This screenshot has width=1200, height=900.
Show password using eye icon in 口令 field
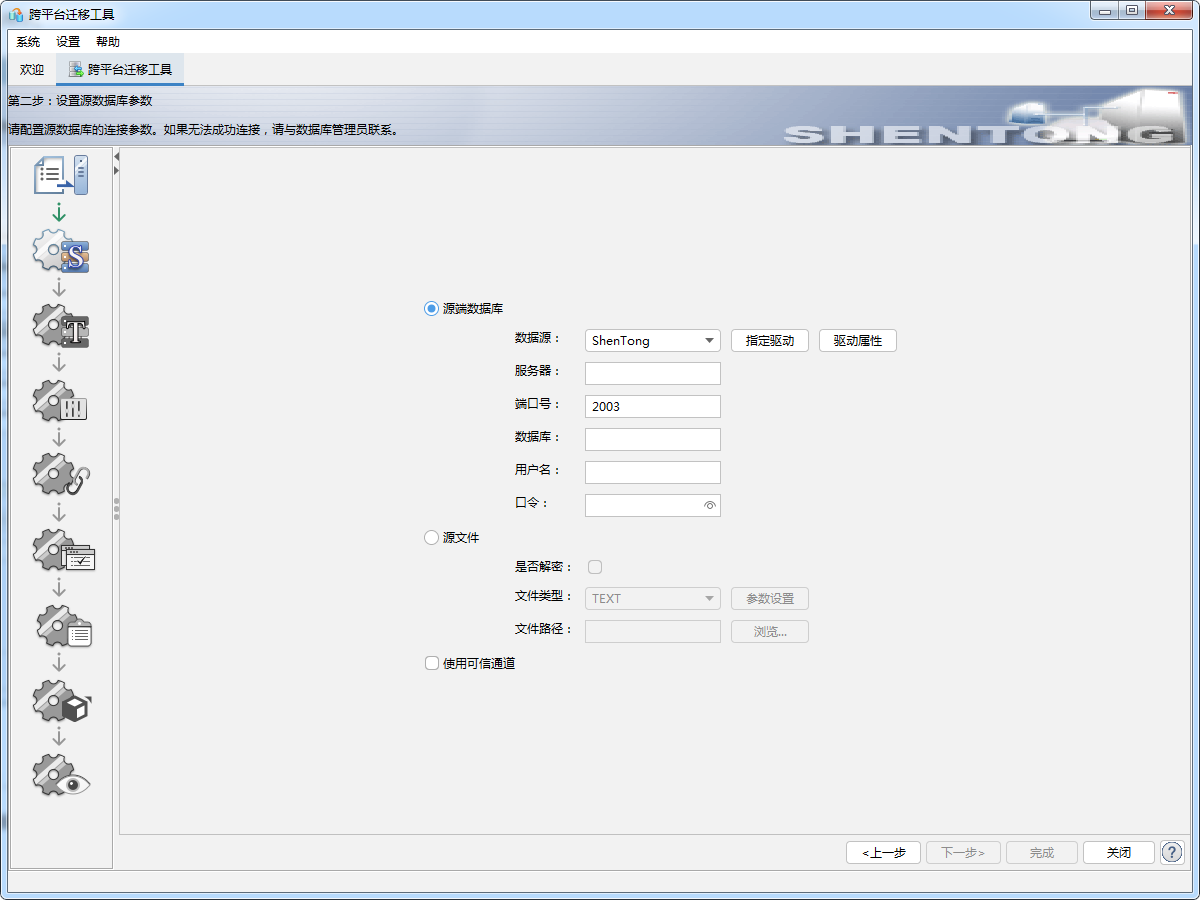pos(709,506)
